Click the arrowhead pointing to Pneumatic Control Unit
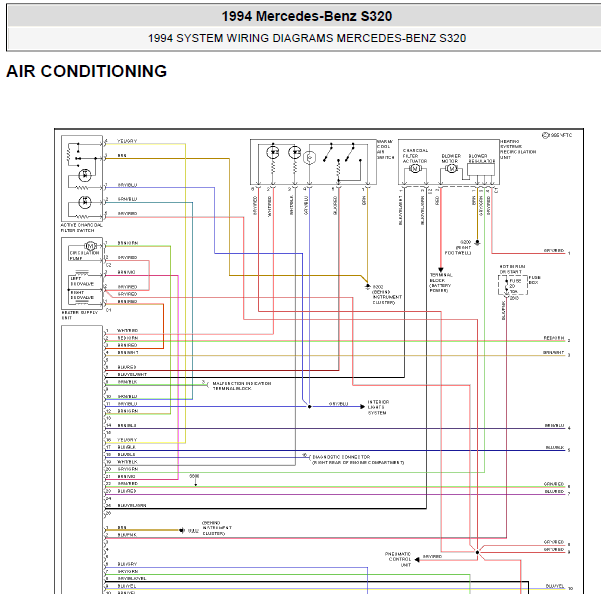Image resolution: width=601 pixels, height=594 pixels. coord(417,560)
